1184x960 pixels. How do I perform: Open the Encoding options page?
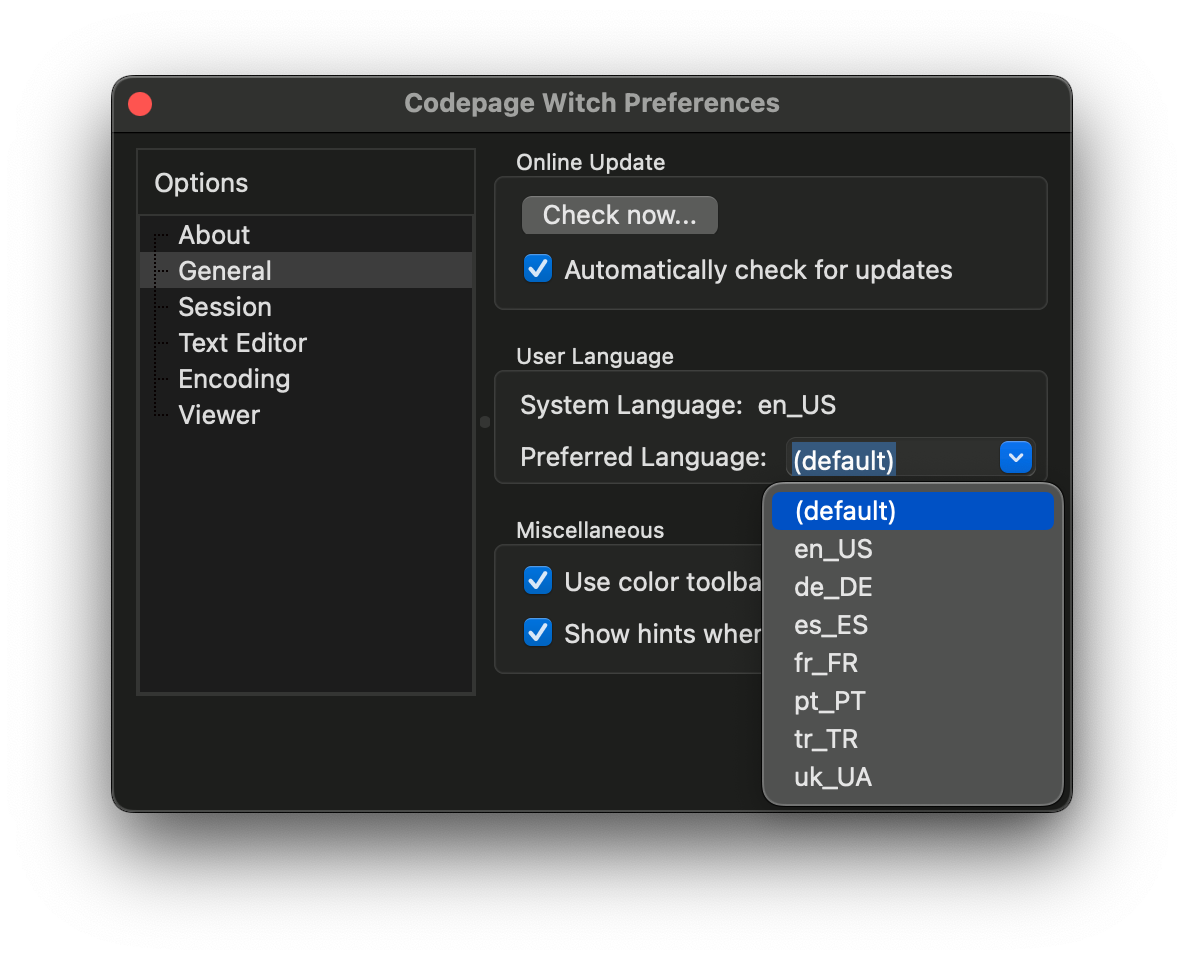tap(234, 379)
